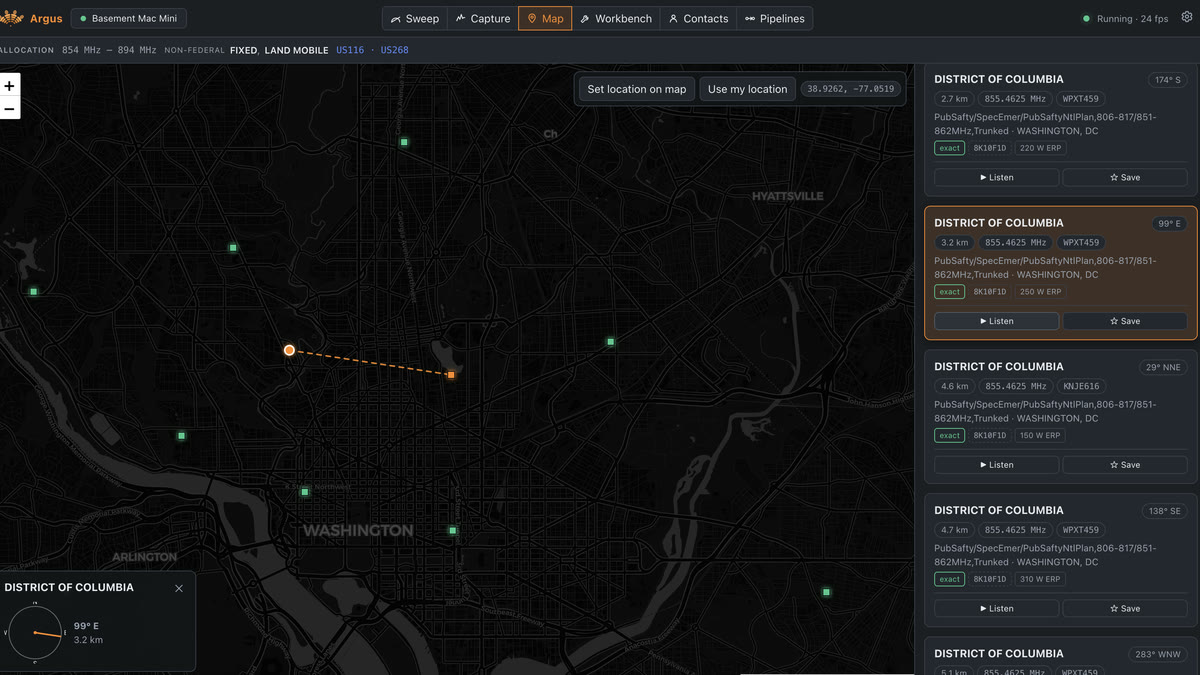The width and height of the screenshot is (1200, 675).
Task: Switch to the Sweep tab
Action: coord(415,18)
